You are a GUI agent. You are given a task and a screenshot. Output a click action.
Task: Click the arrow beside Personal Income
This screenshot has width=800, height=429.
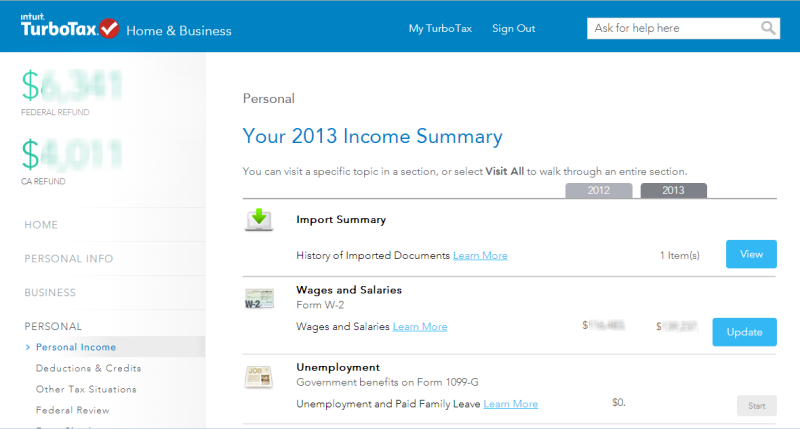pyautogui.click(x=28, y=347)
